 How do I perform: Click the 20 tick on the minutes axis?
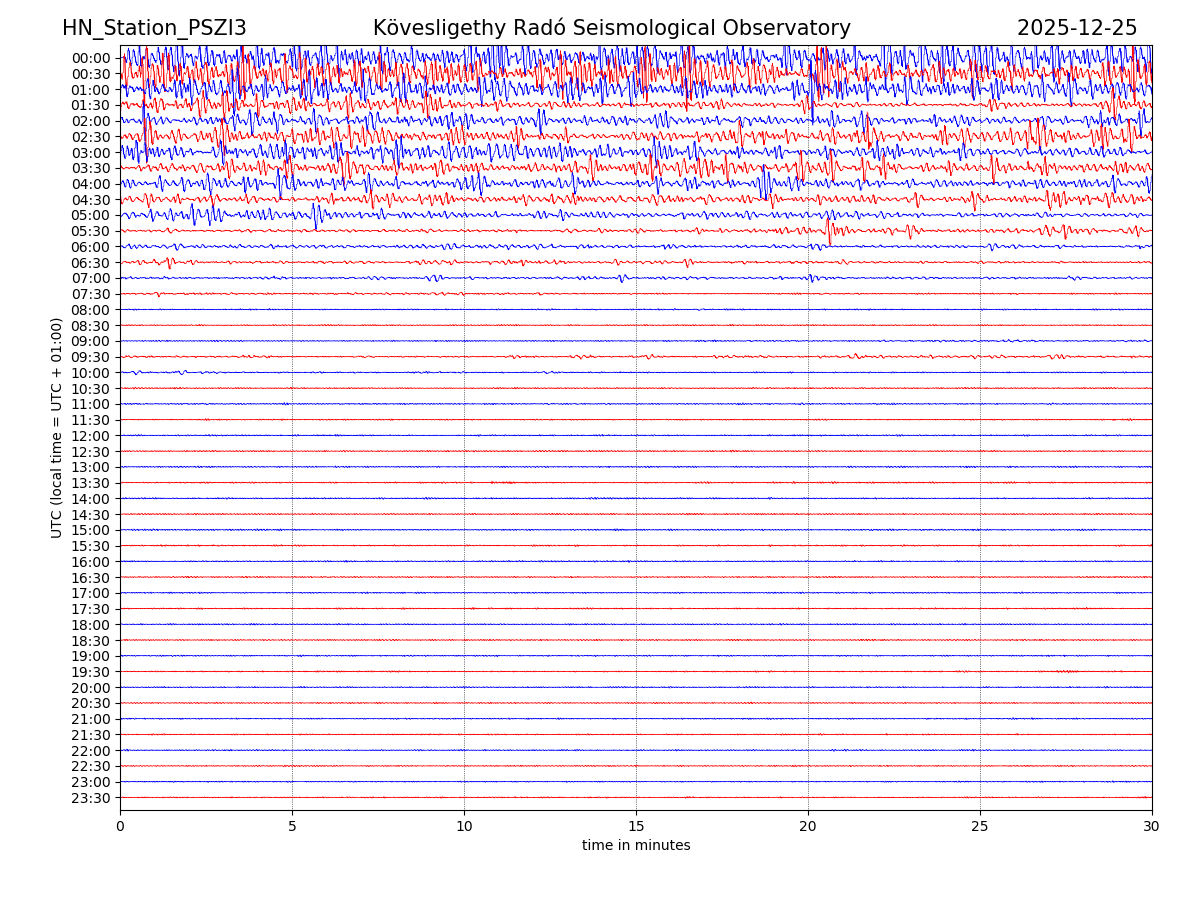(808, 826)
